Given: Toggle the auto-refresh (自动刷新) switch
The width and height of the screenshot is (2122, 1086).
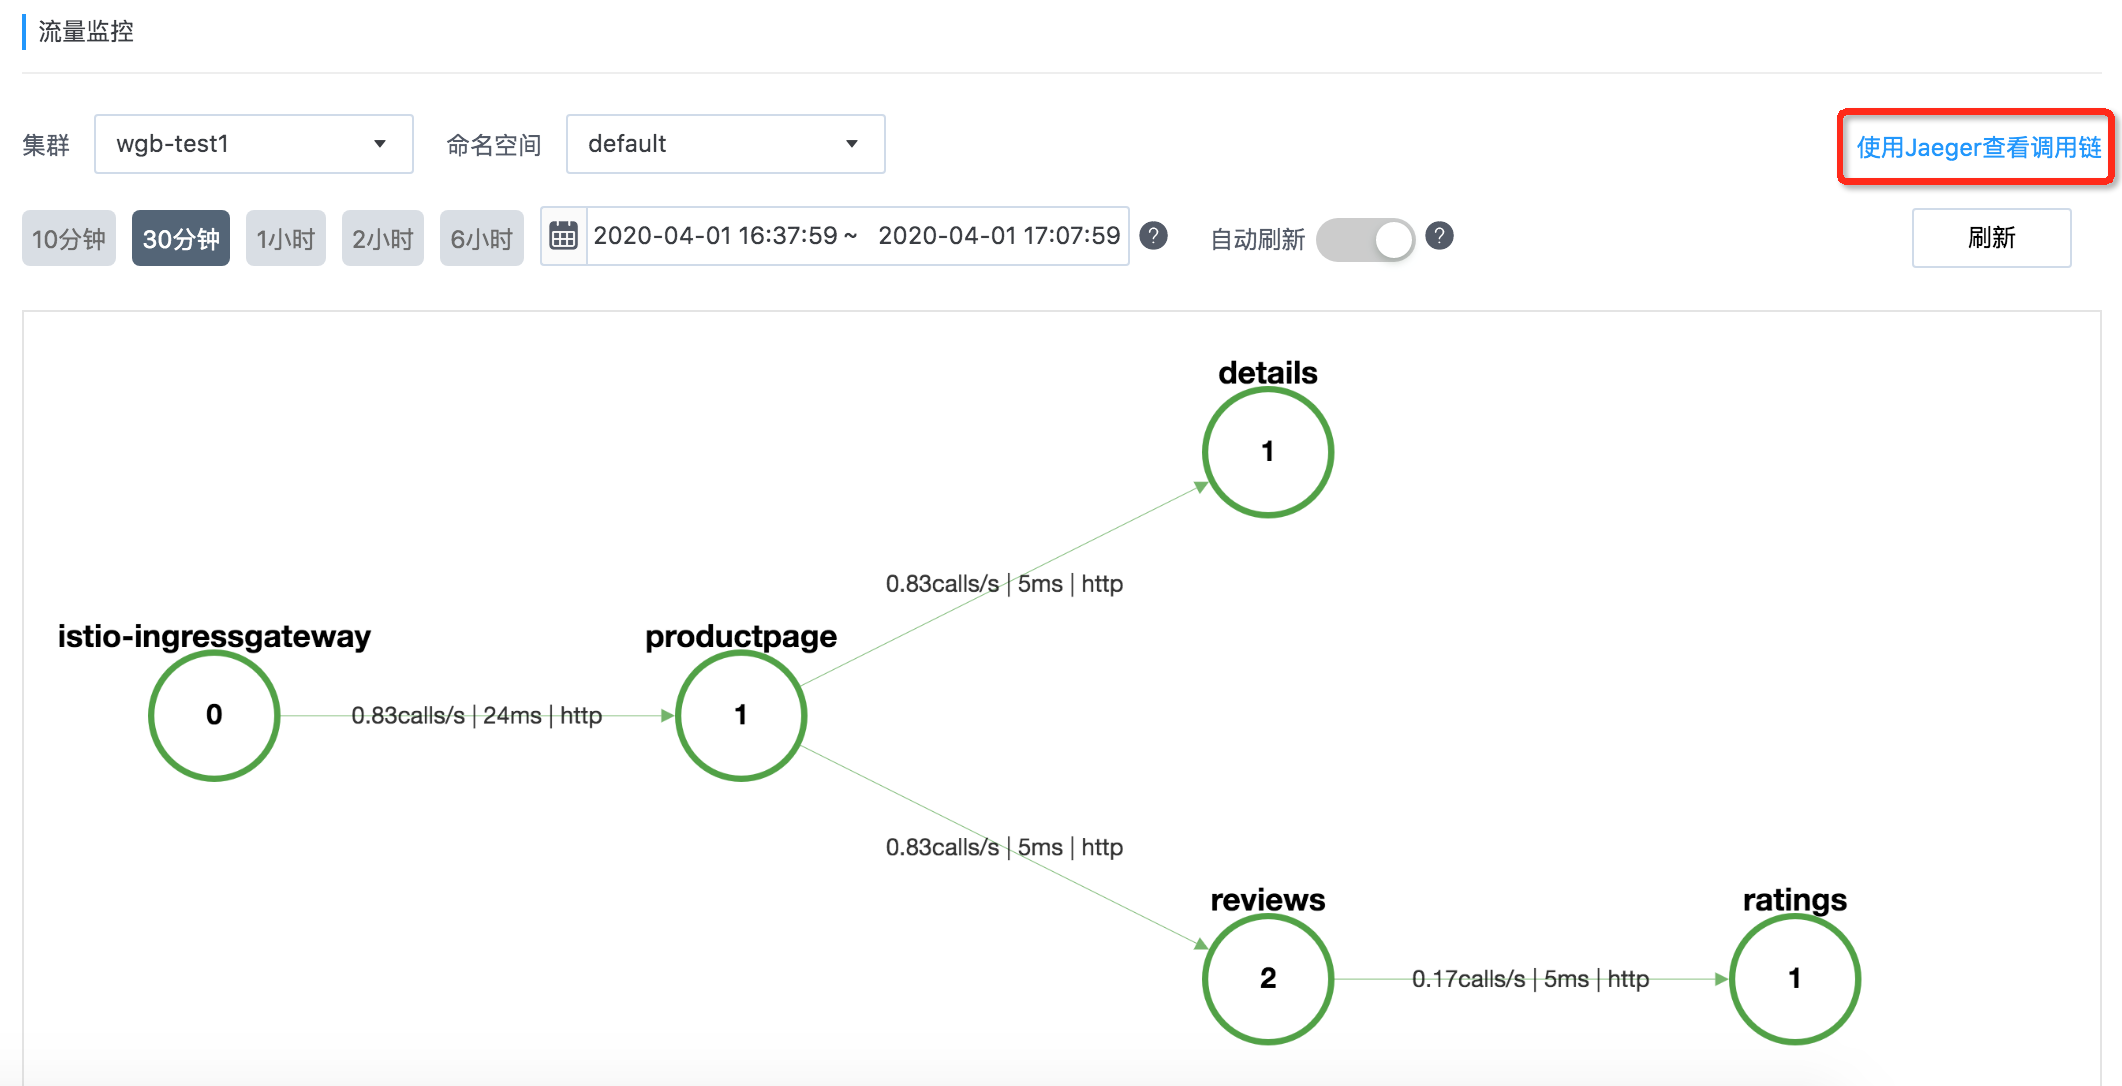Looking at the screenshot, I should click(x=1365, y=239).
